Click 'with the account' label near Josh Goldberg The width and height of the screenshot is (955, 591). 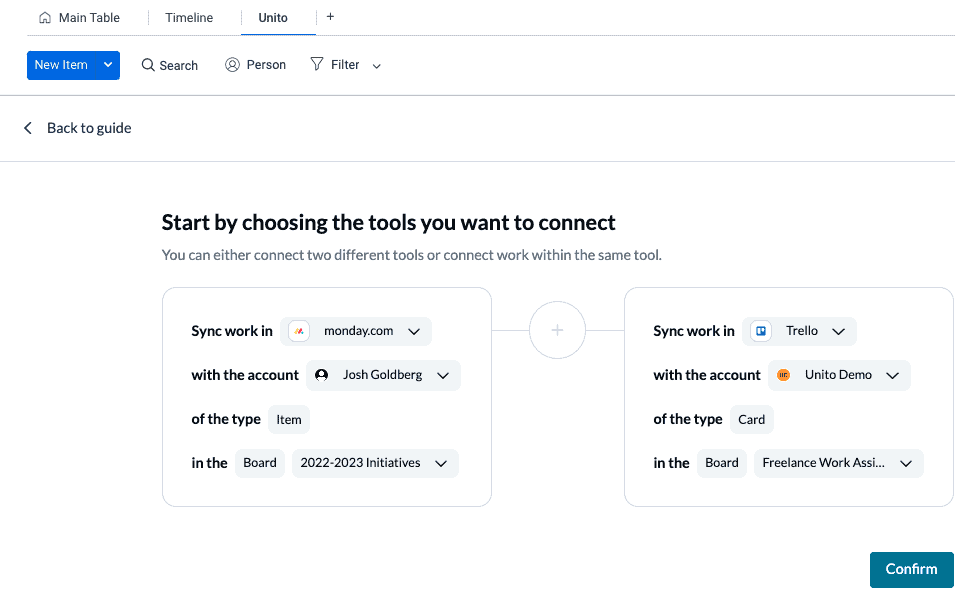245,375
